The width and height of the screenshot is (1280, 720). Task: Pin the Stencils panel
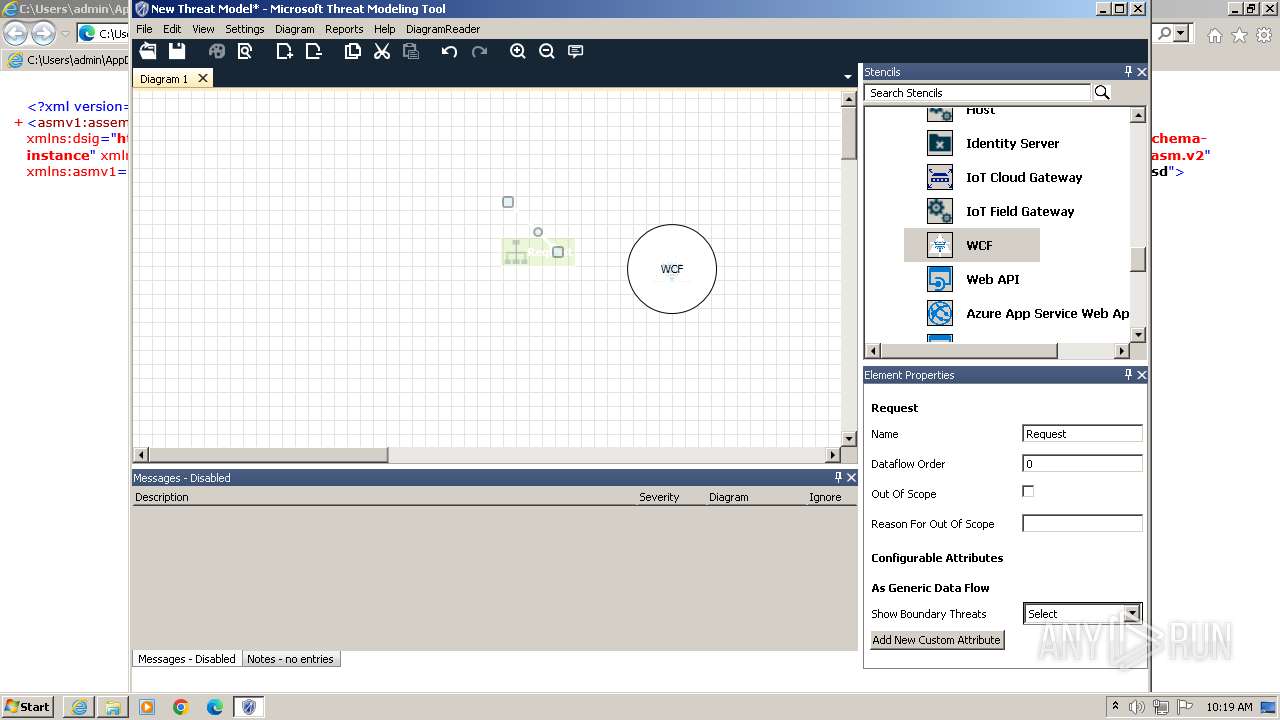click(x=1128, y=72)
